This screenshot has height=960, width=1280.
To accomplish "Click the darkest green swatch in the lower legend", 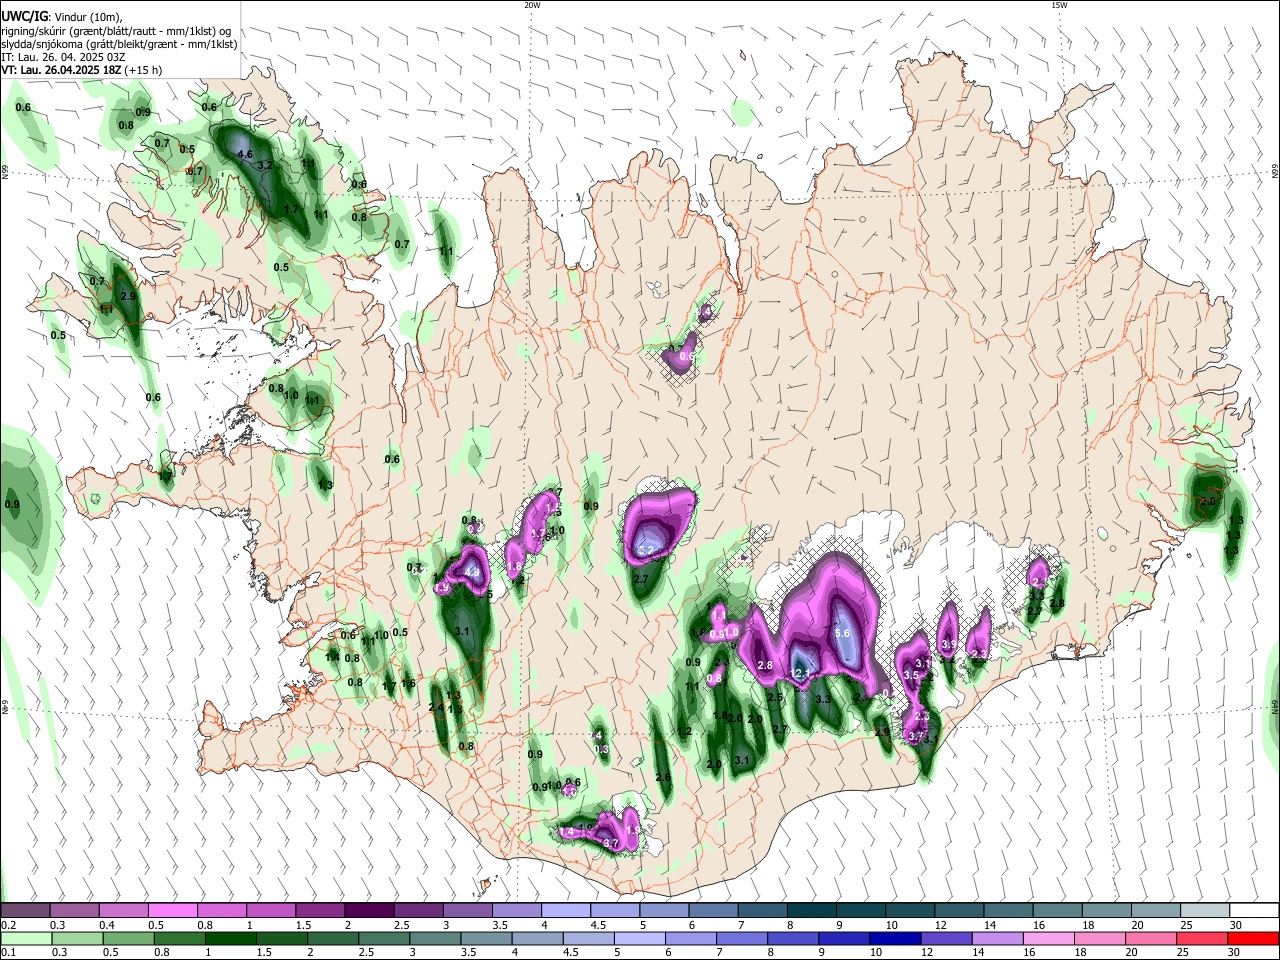I will click(x=230, y=938).
